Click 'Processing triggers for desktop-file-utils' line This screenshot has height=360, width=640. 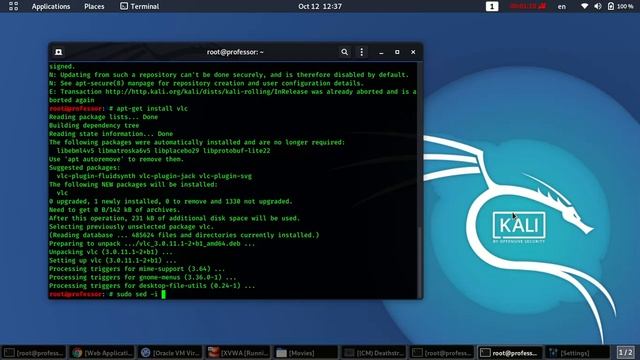pos(152,286)
